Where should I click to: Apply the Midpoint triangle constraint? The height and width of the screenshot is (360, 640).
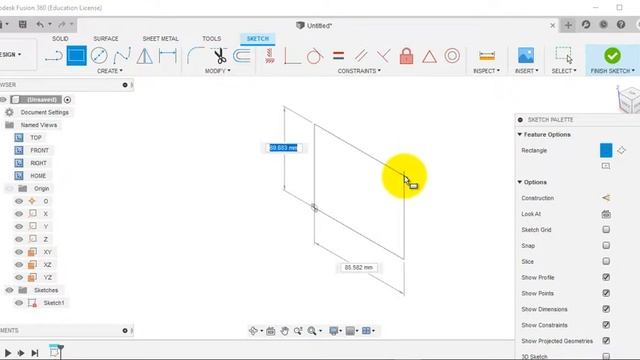click(x=429, y=56)
